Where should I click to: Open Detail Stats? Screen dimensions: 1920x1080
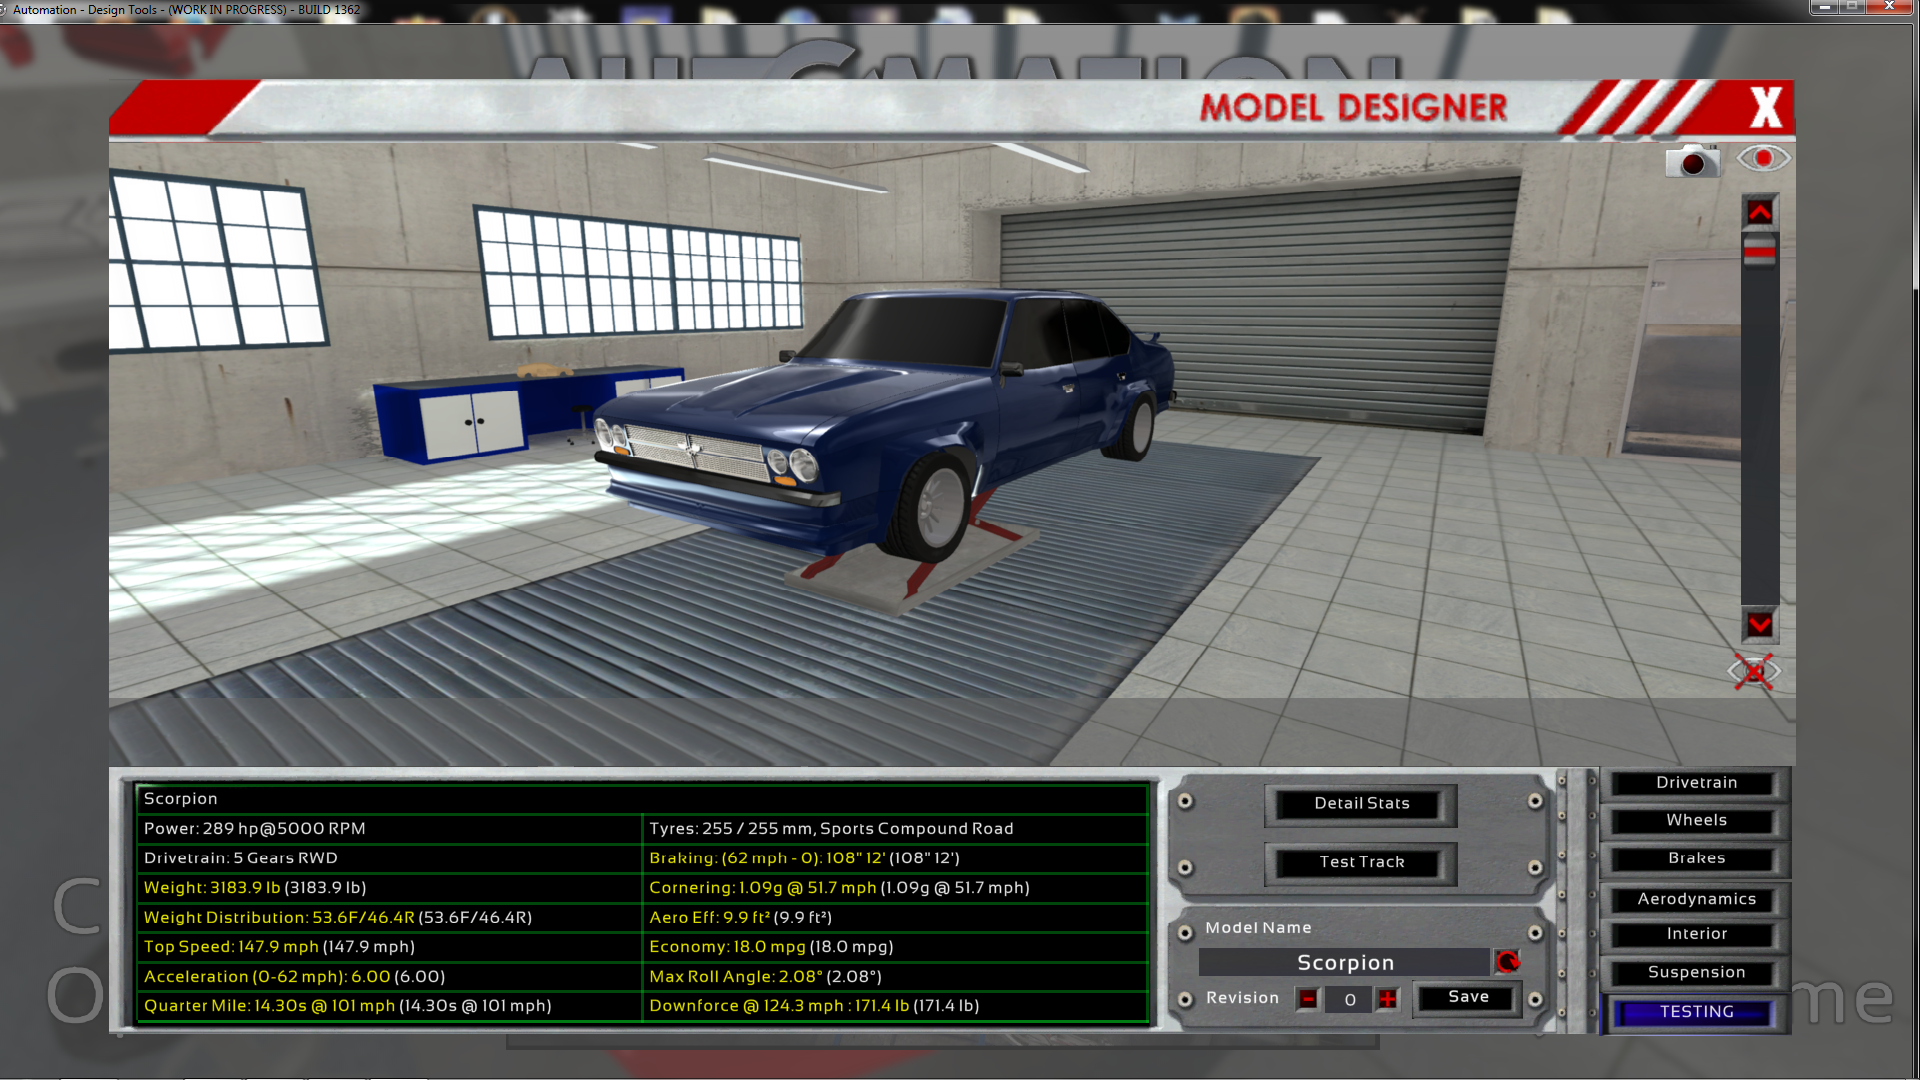pos(1360,804)
